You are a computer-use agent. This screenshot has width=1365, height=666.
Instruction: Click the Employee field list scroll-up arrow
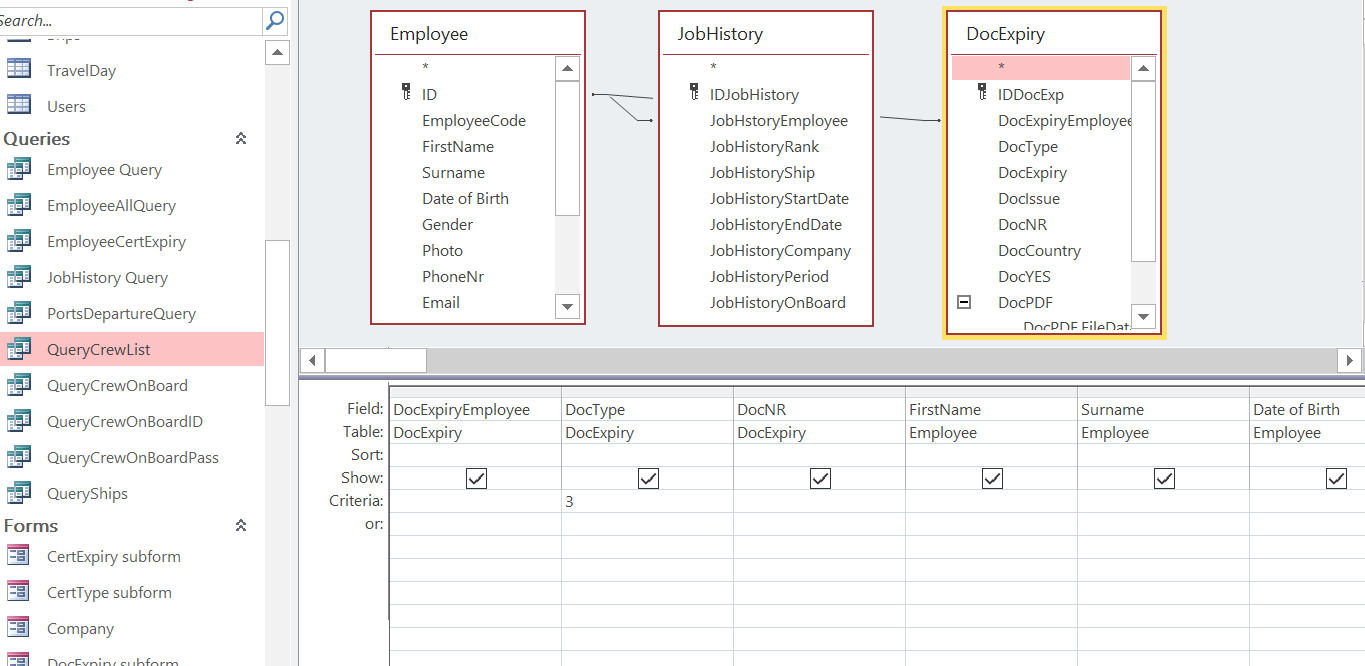coord(568,69)
